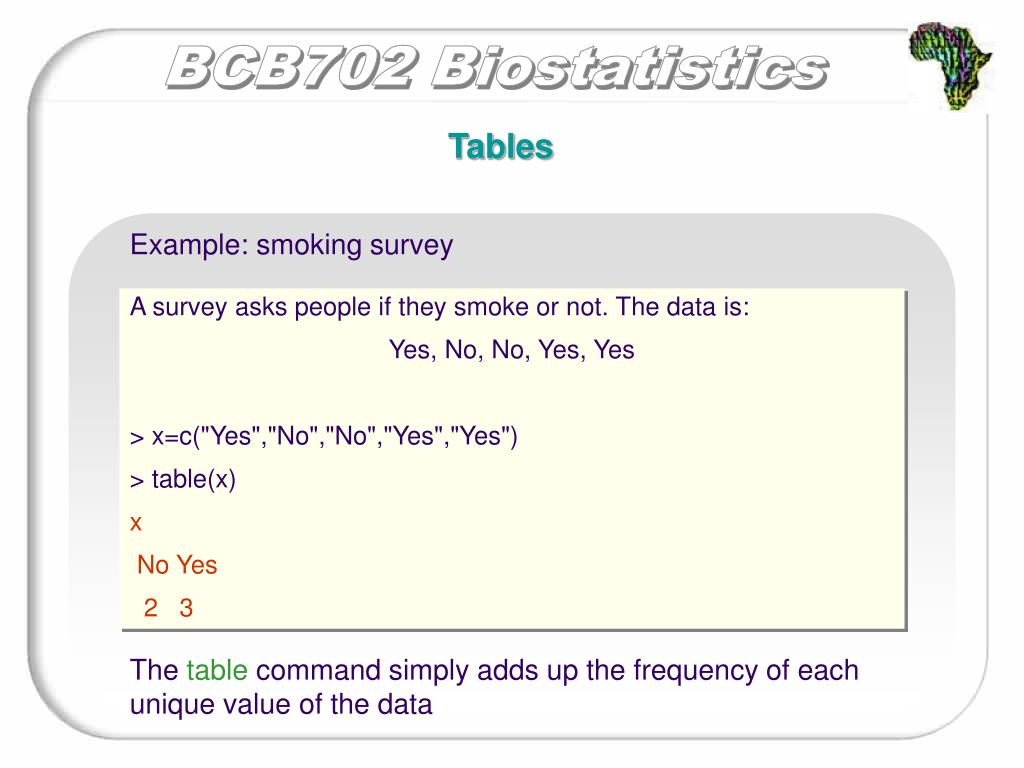
Task: Click the count value 2
Action: (x=150, y=608)
